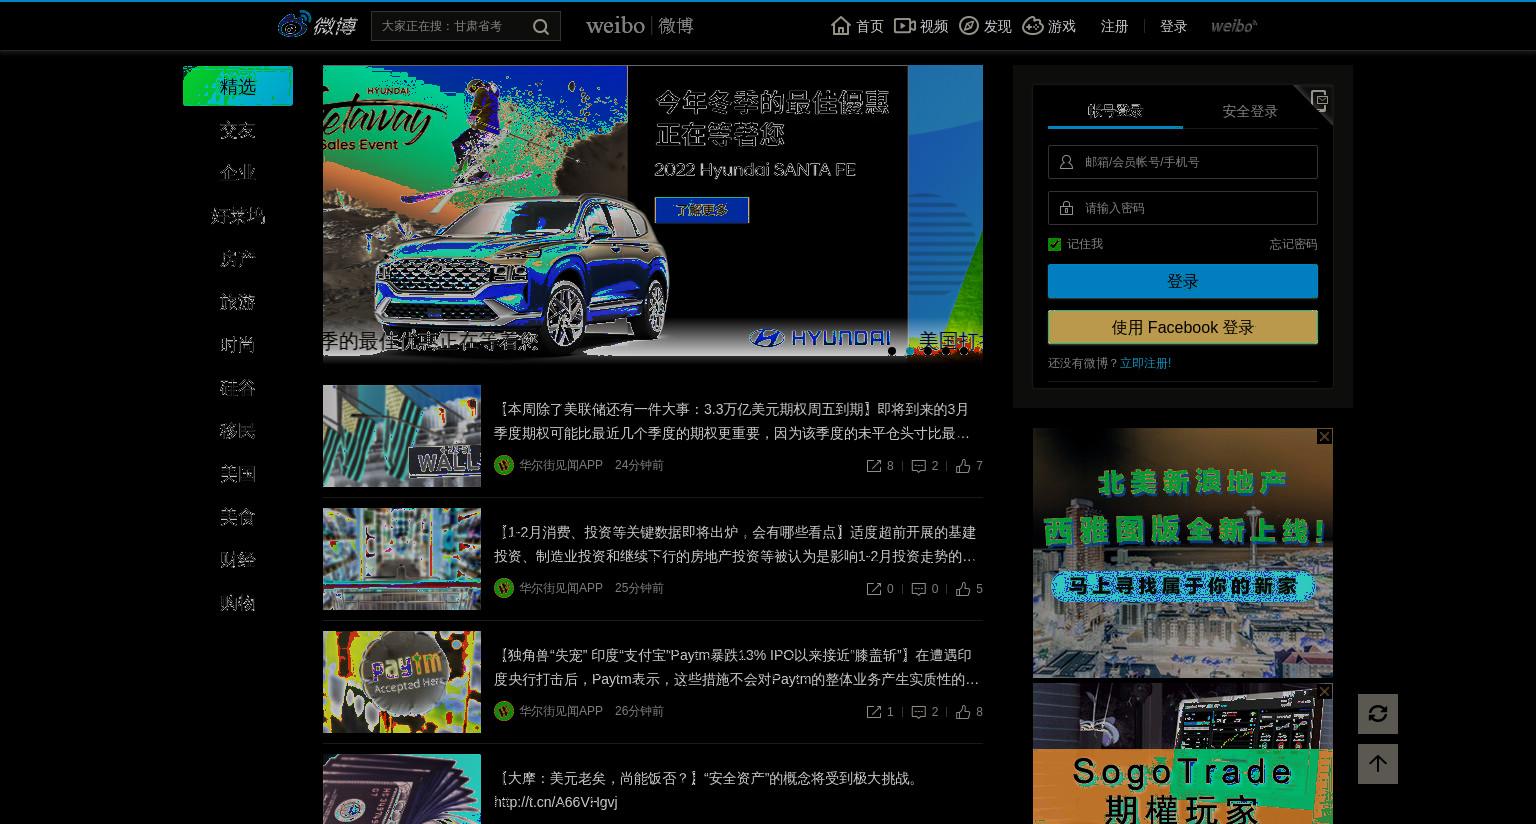Screen dimensions: 1536x824
Task: Focus the 请输入密码 password field
Action: pos(1183,208)
